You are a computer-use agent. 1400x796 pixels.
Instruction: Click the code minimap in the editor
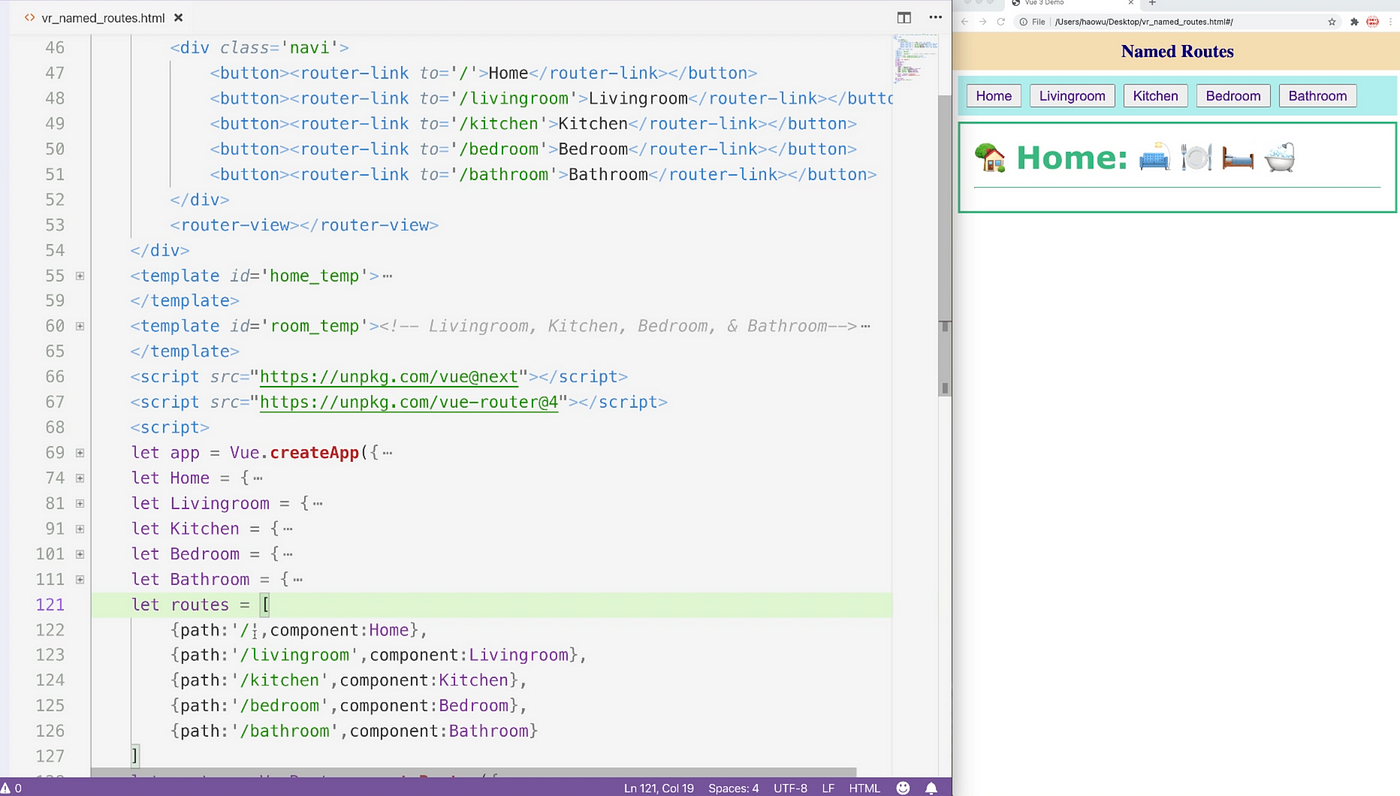pyautogui.click(x=914, y=58)
